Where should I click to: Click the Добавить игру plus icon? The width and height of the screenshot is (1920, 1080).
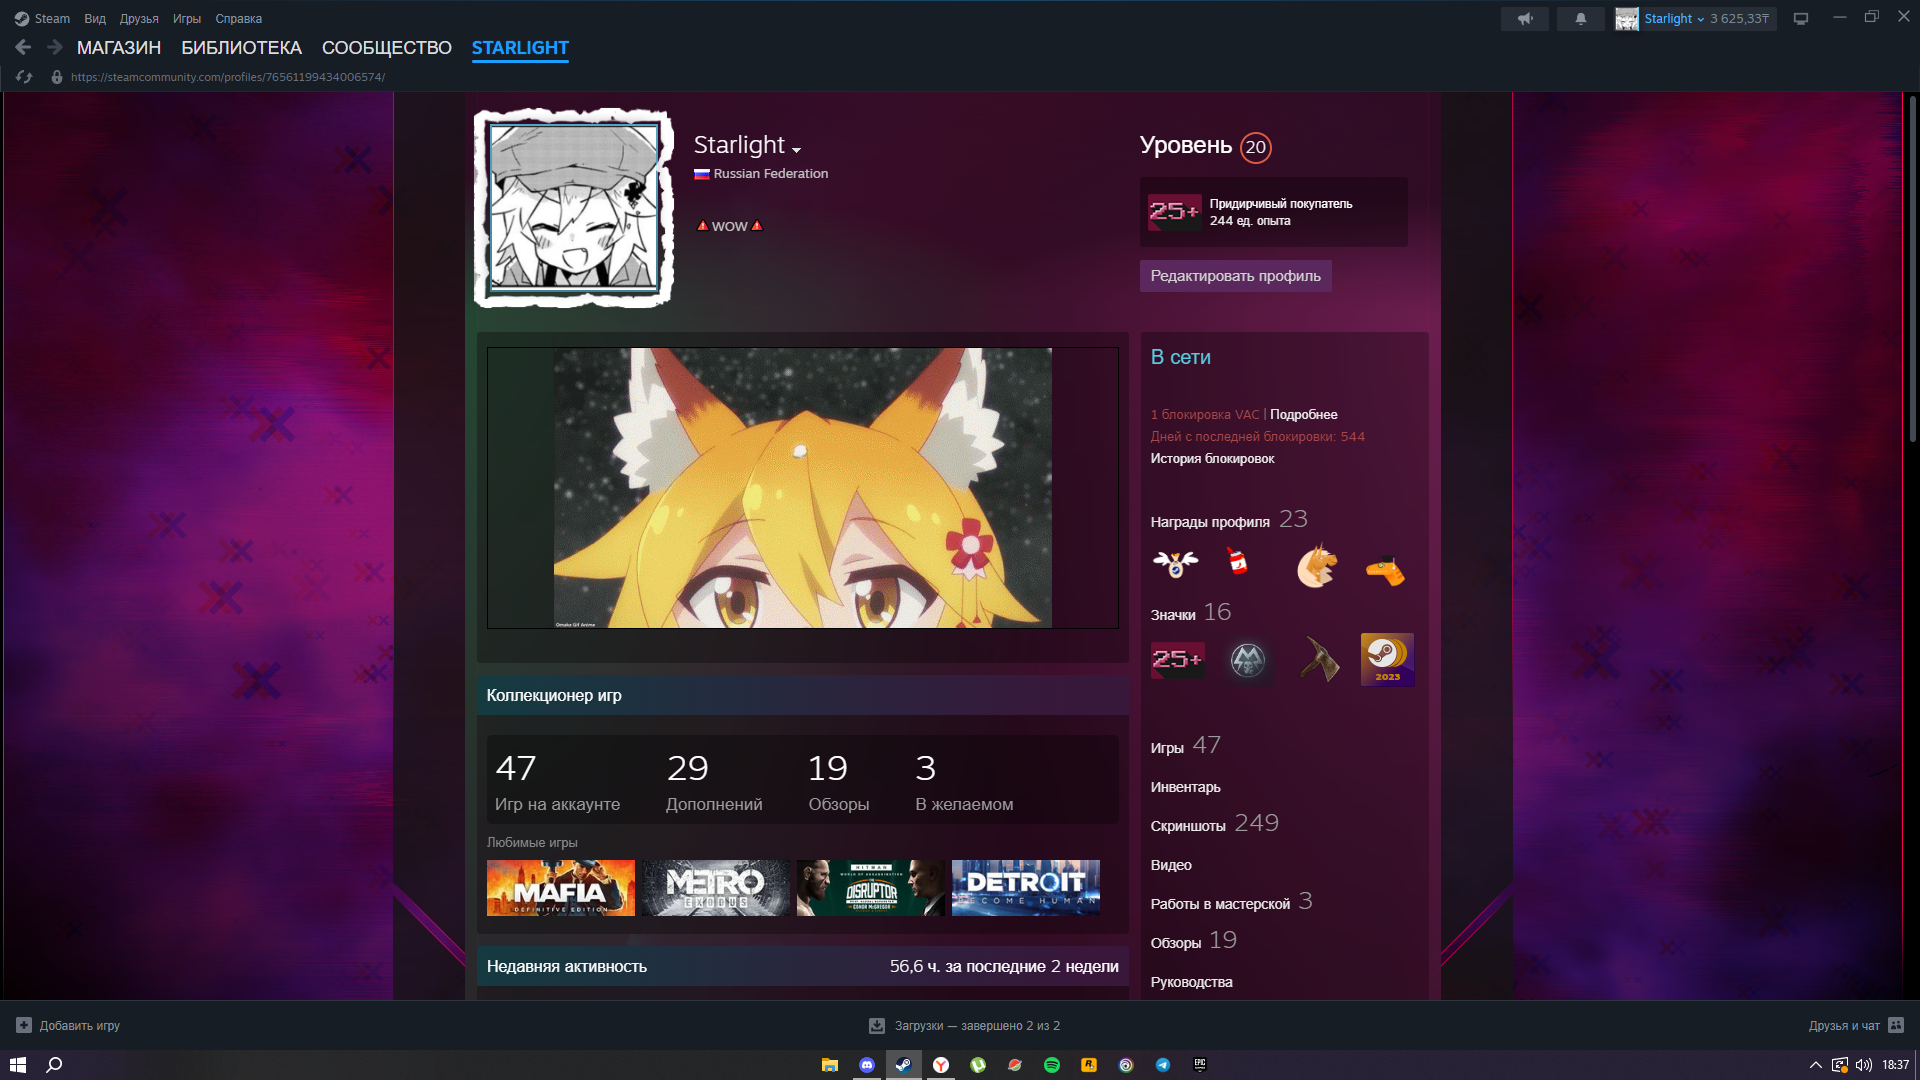tap(24, 1026)
